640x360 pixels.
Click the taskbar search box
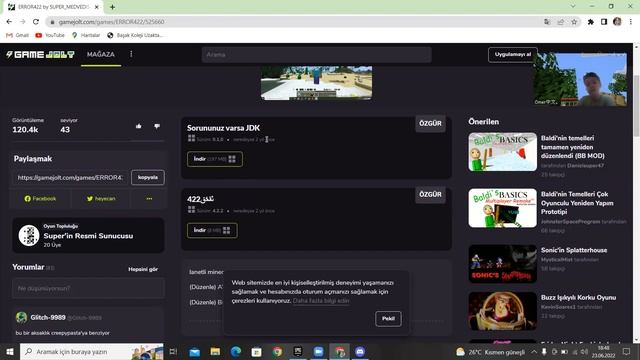(x=91, y=351)
